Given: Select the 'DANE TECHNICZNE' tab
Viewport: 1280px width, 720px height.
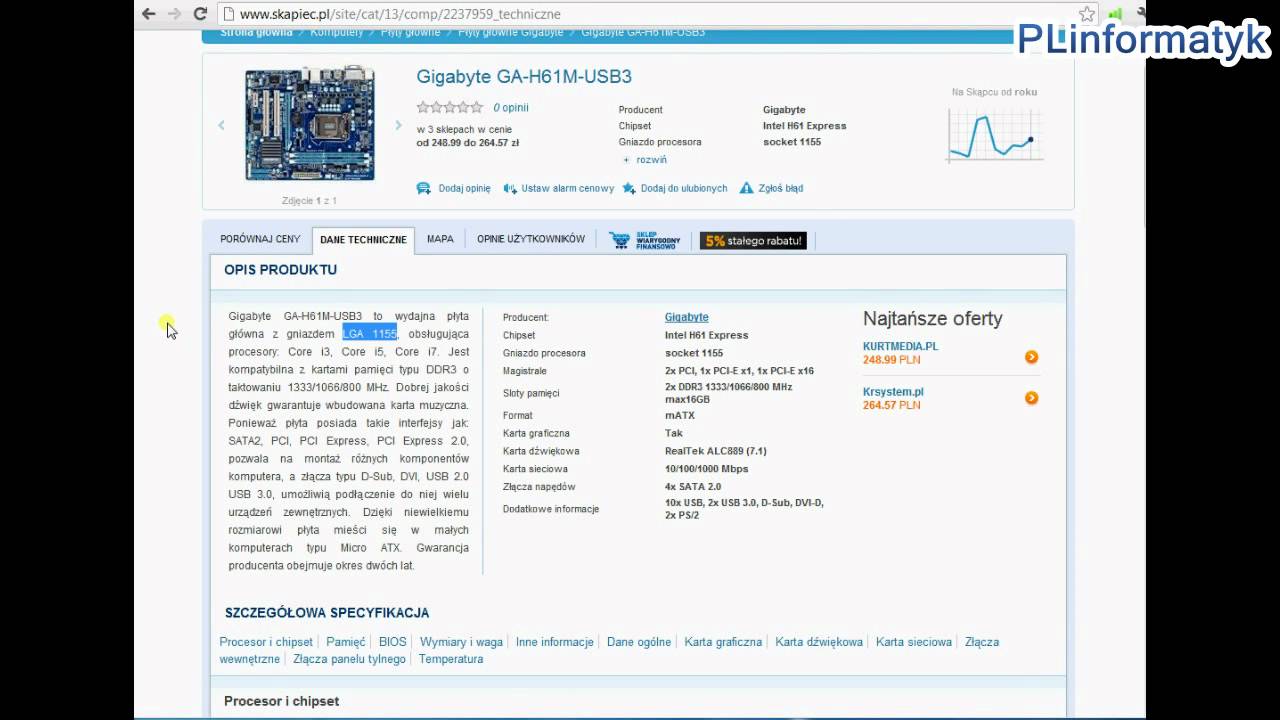Looking at the screenshot, I should [363, 240].
